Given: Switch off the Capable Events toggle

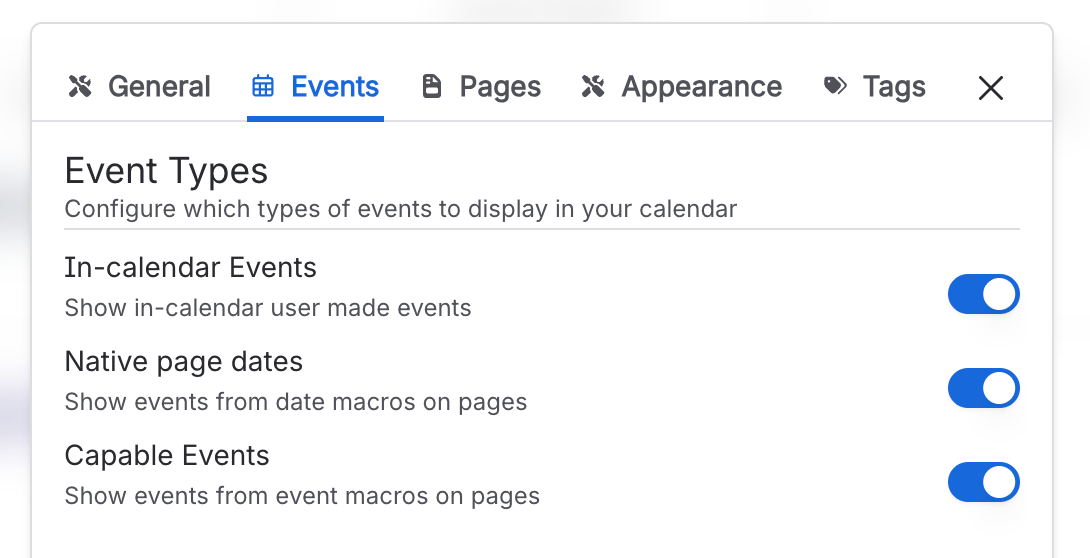Looking at the screenshot, I should point(983,482).
